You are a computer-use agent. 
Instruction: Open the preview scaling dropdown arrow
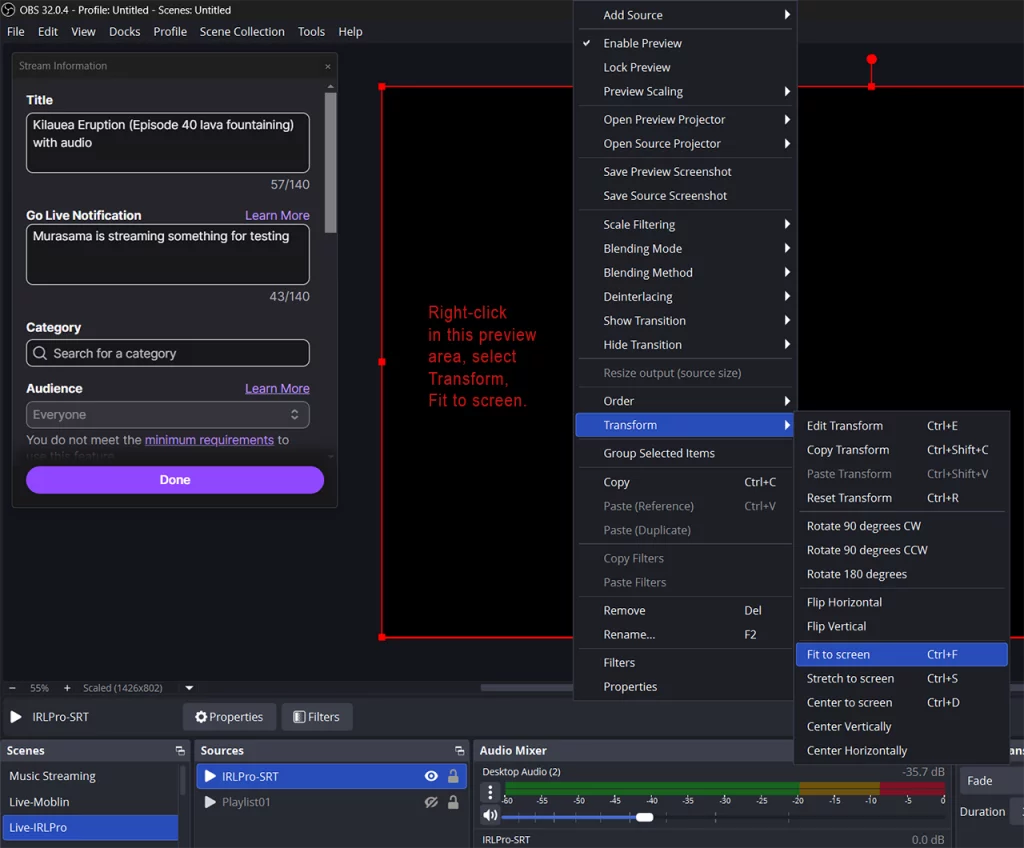click(x=189, y=688)
